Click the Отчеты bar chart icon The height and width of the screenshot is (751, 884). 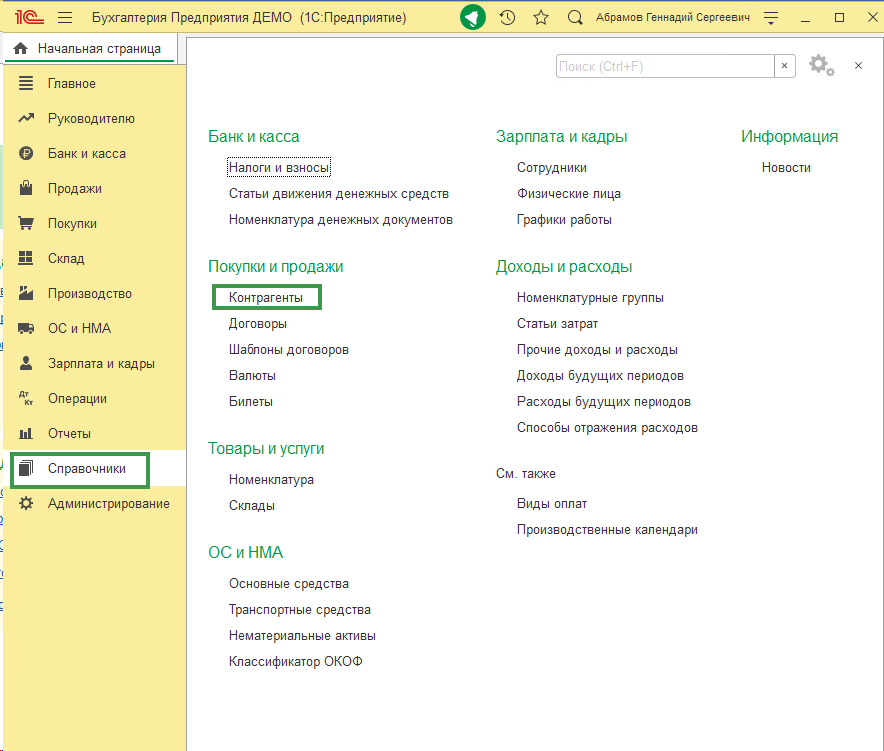[x=26, y=433]
